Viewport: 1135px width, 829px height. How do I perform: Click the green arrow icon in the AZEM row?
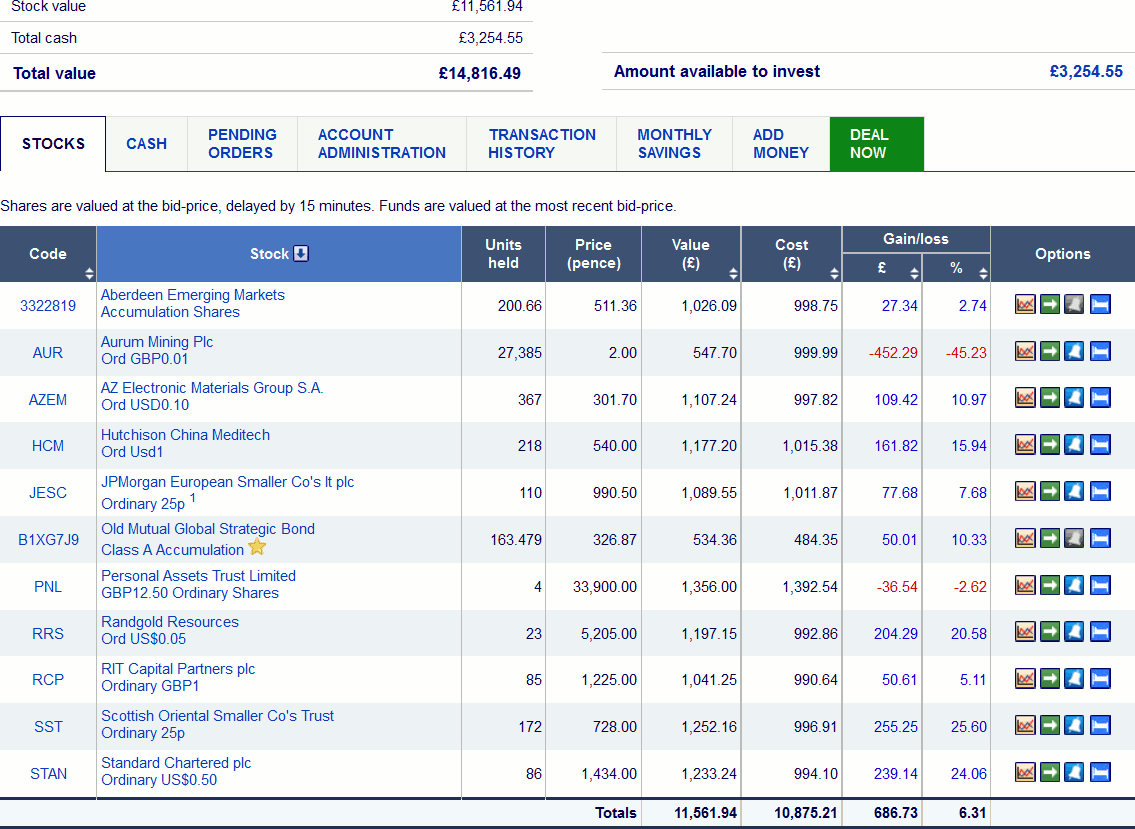point(1050,398)
